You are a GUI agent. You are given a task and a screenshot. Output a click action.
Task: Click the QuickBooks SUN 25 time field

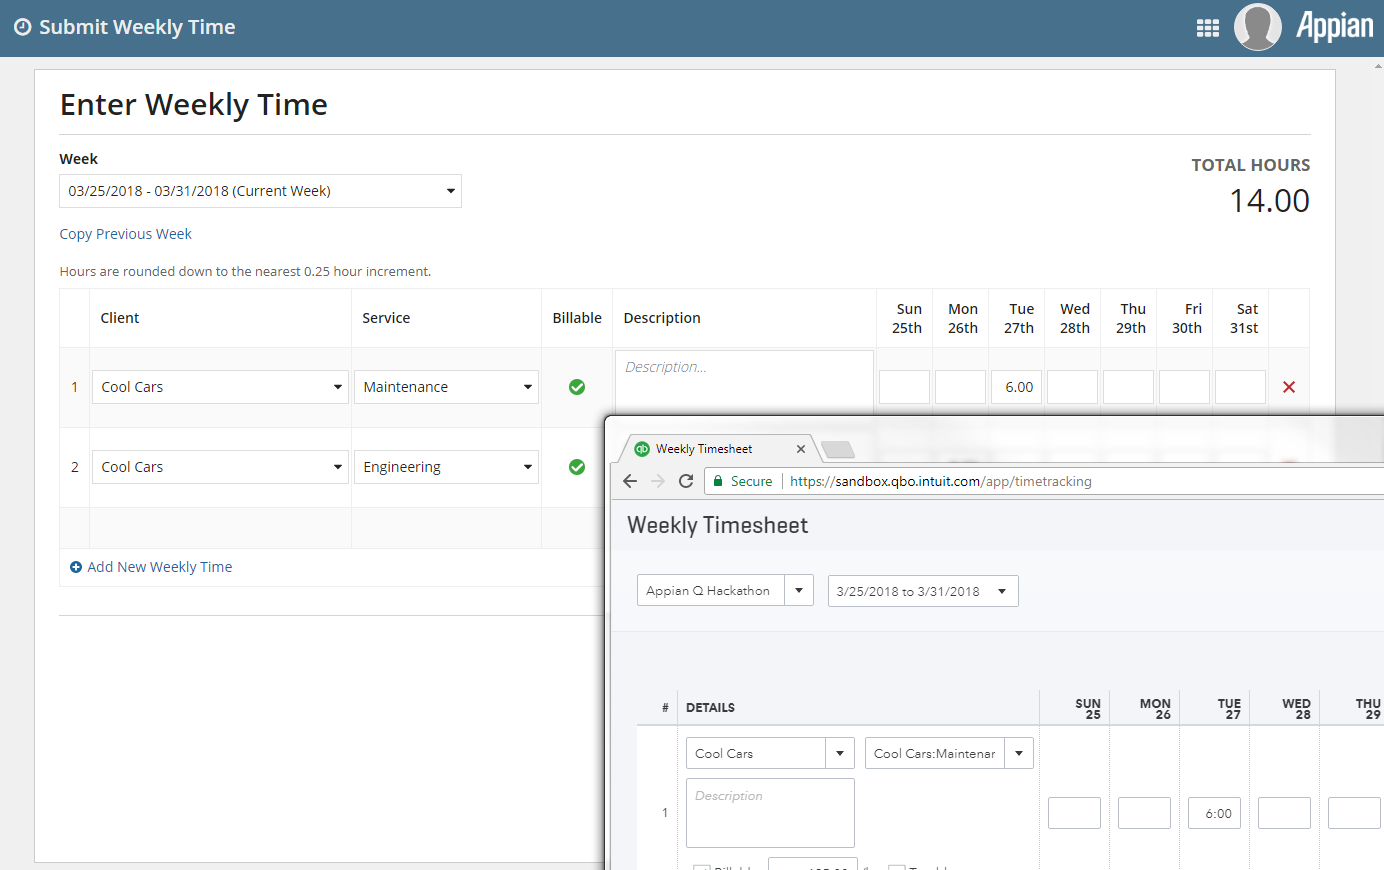1074,813
